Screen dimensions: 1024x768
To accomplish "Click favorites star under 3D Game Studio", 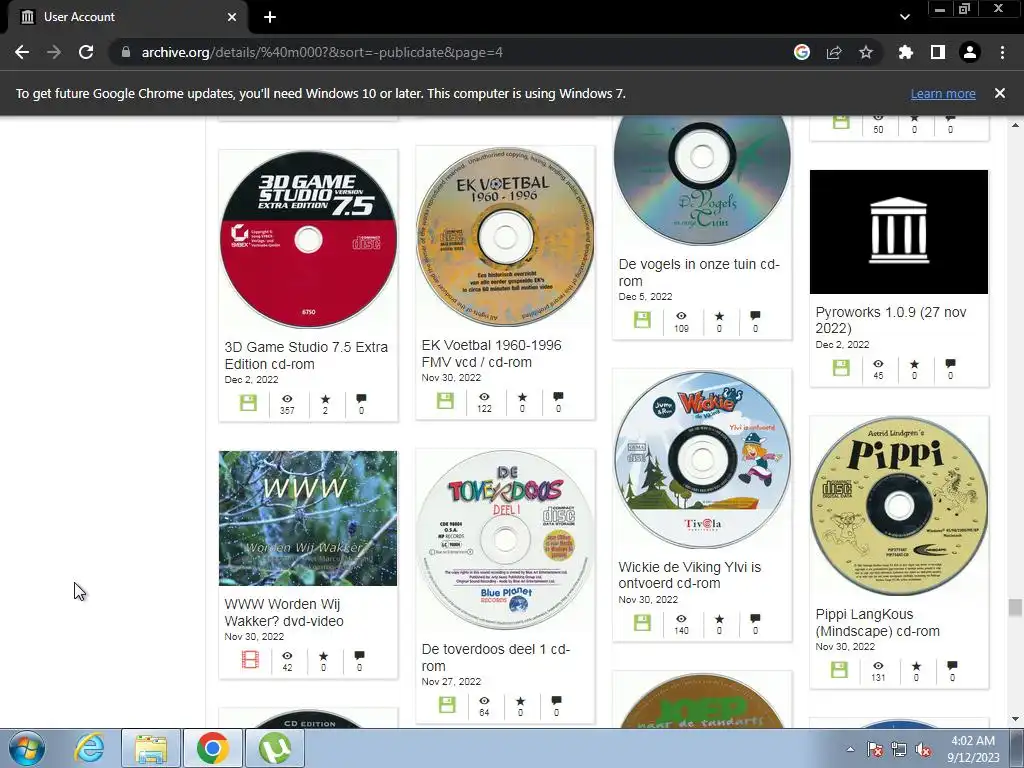I will point(325,399).
